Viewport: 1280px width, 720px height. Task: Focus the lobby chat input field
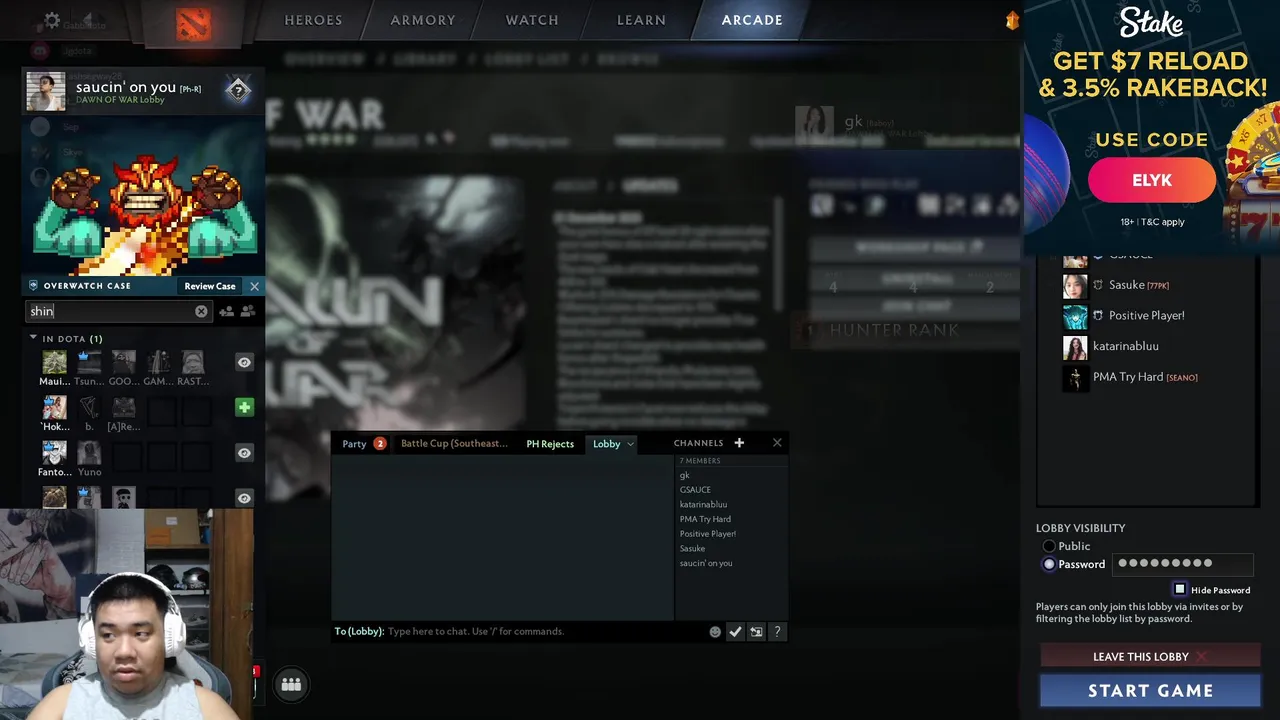coord(545,632)
